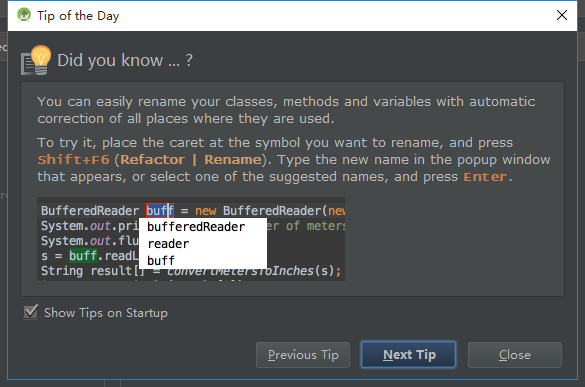
Task: Click the Android Studio logo in title bar
Action: coord(24,15)
